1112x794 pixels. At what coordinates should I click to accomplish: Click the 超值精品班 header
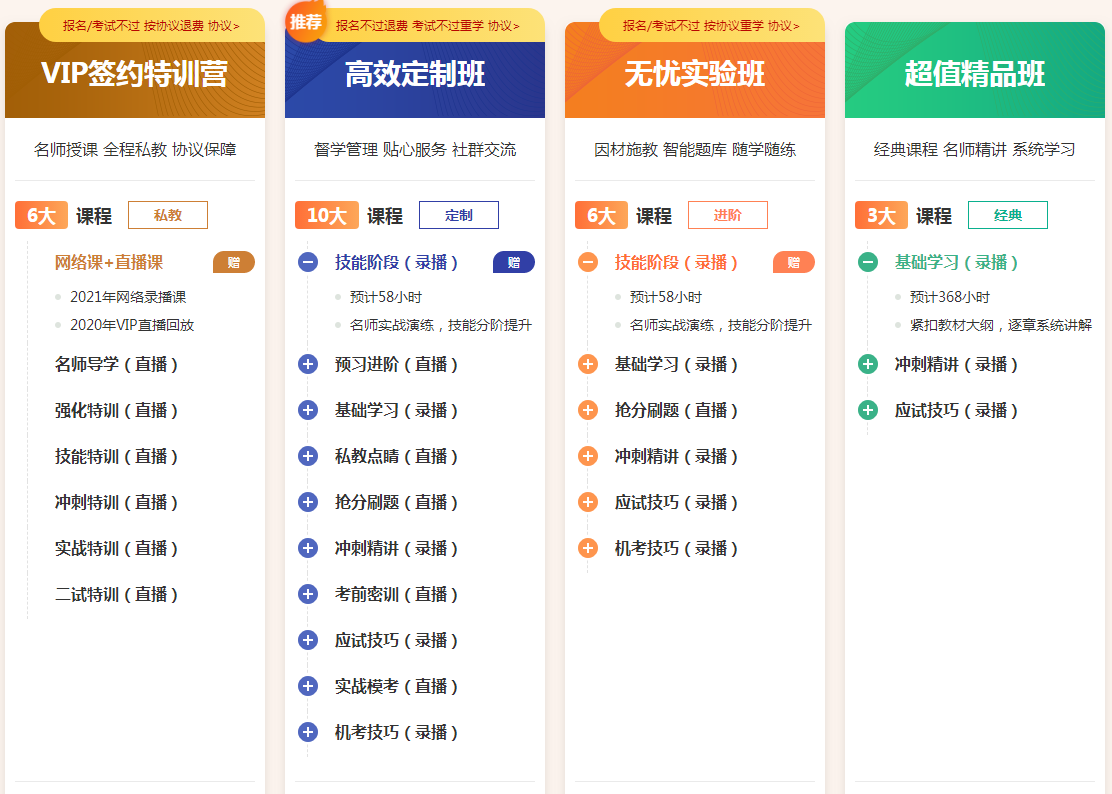[x=975, y=72]
